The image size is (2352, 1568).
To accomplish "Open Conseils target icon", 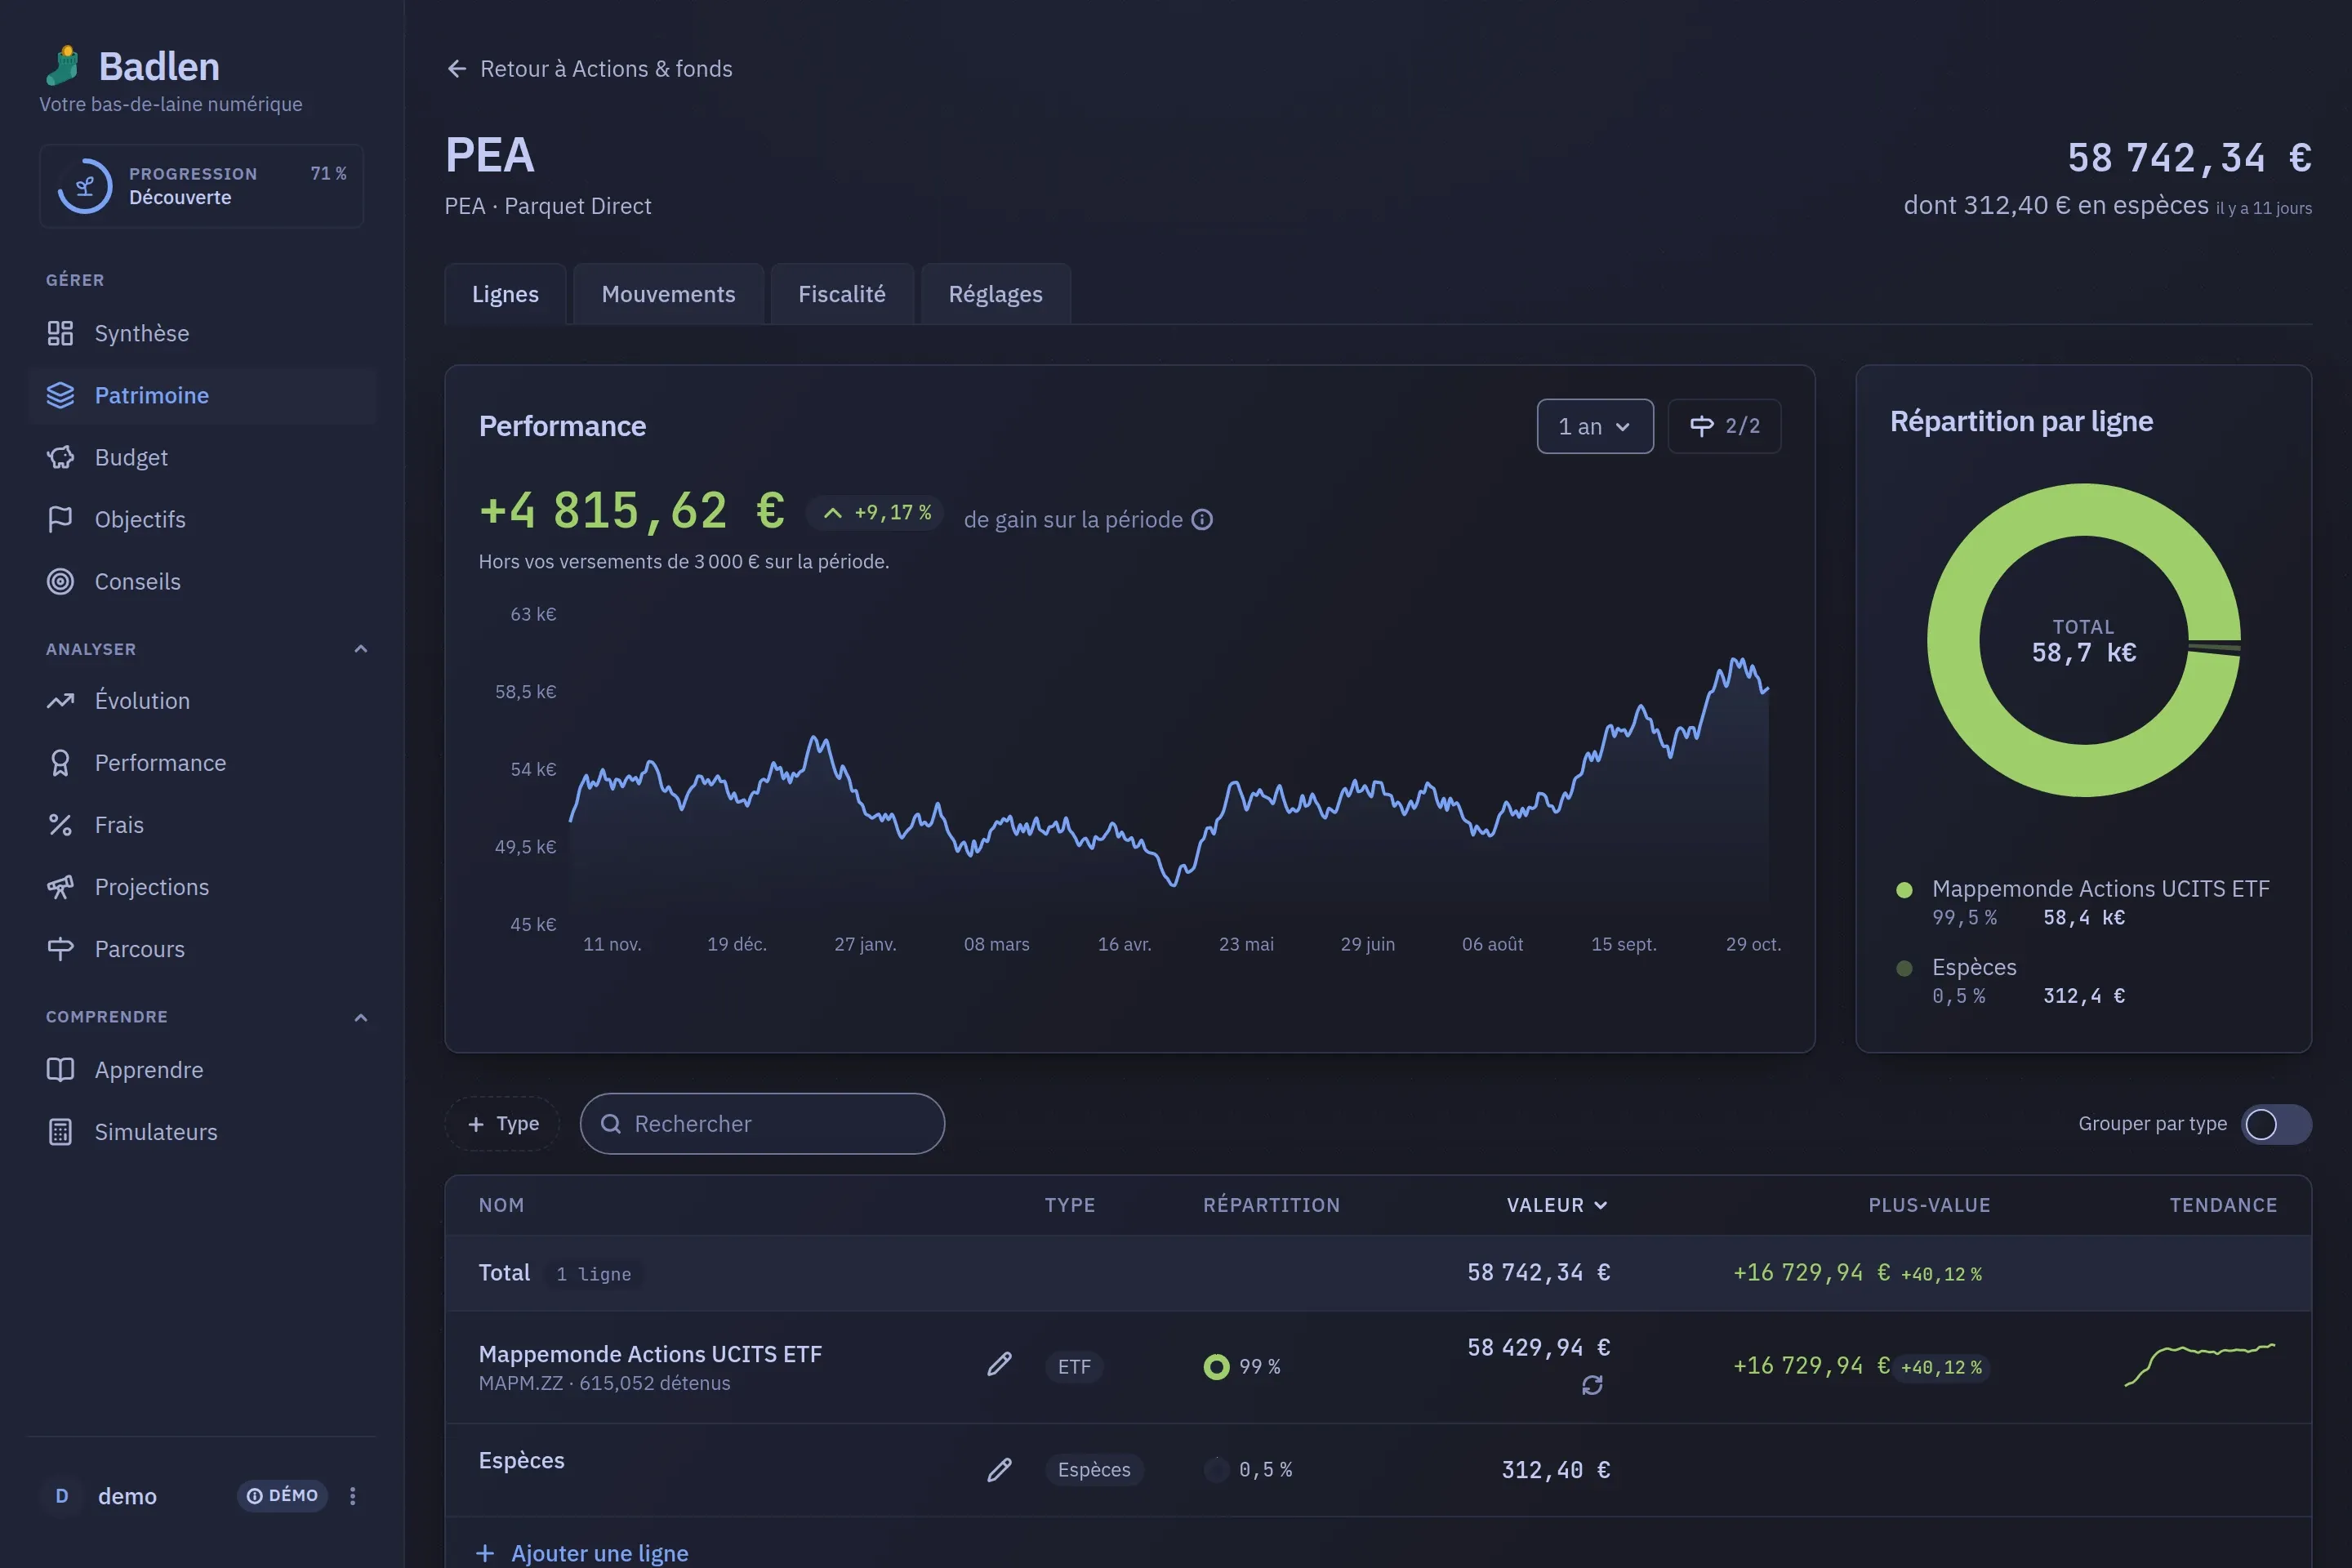I will click(60, 581).
